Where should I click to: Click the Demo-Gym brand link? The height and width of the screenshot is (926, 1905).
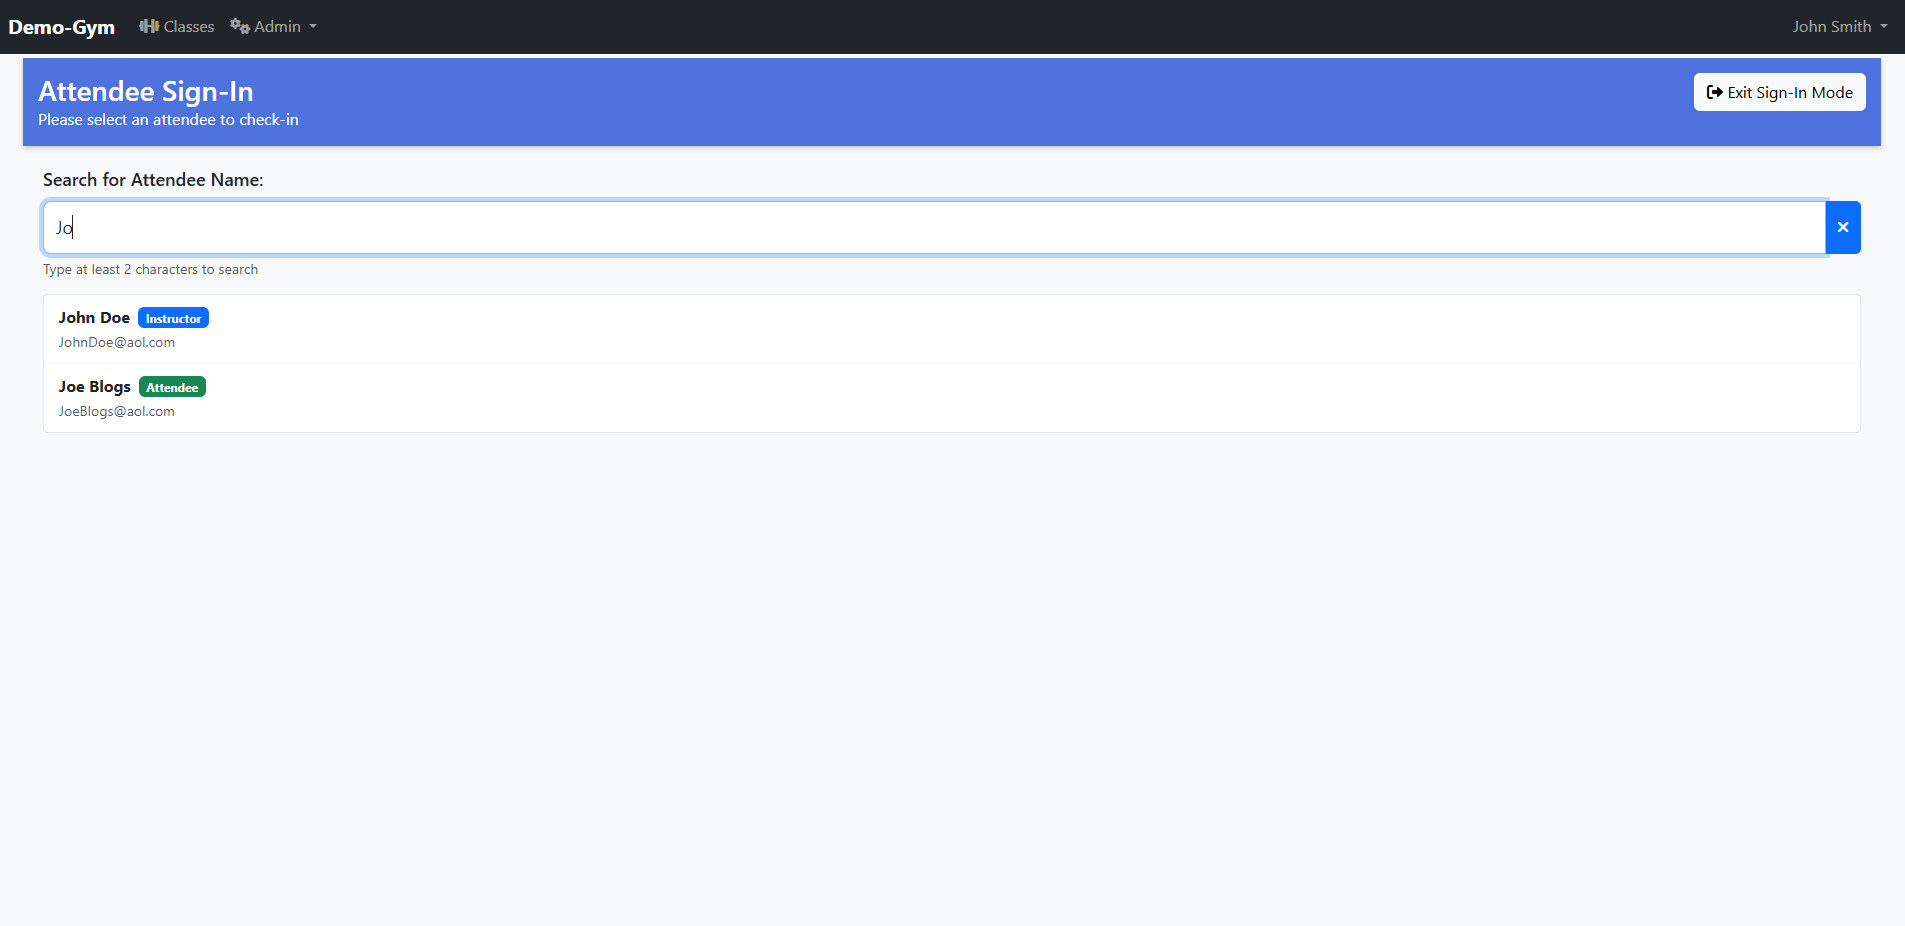62,27
